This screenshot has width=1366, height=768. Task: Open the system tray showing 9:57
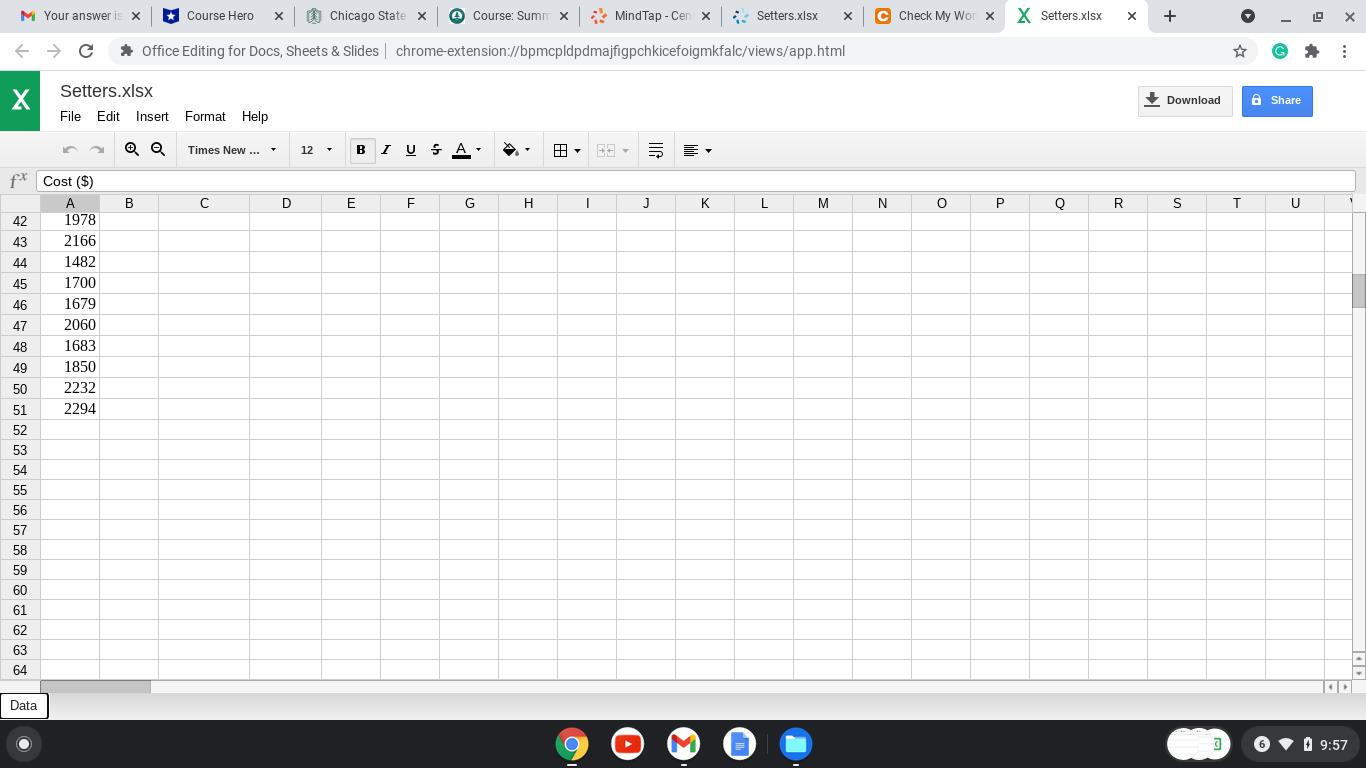[x=1300, y=744]
